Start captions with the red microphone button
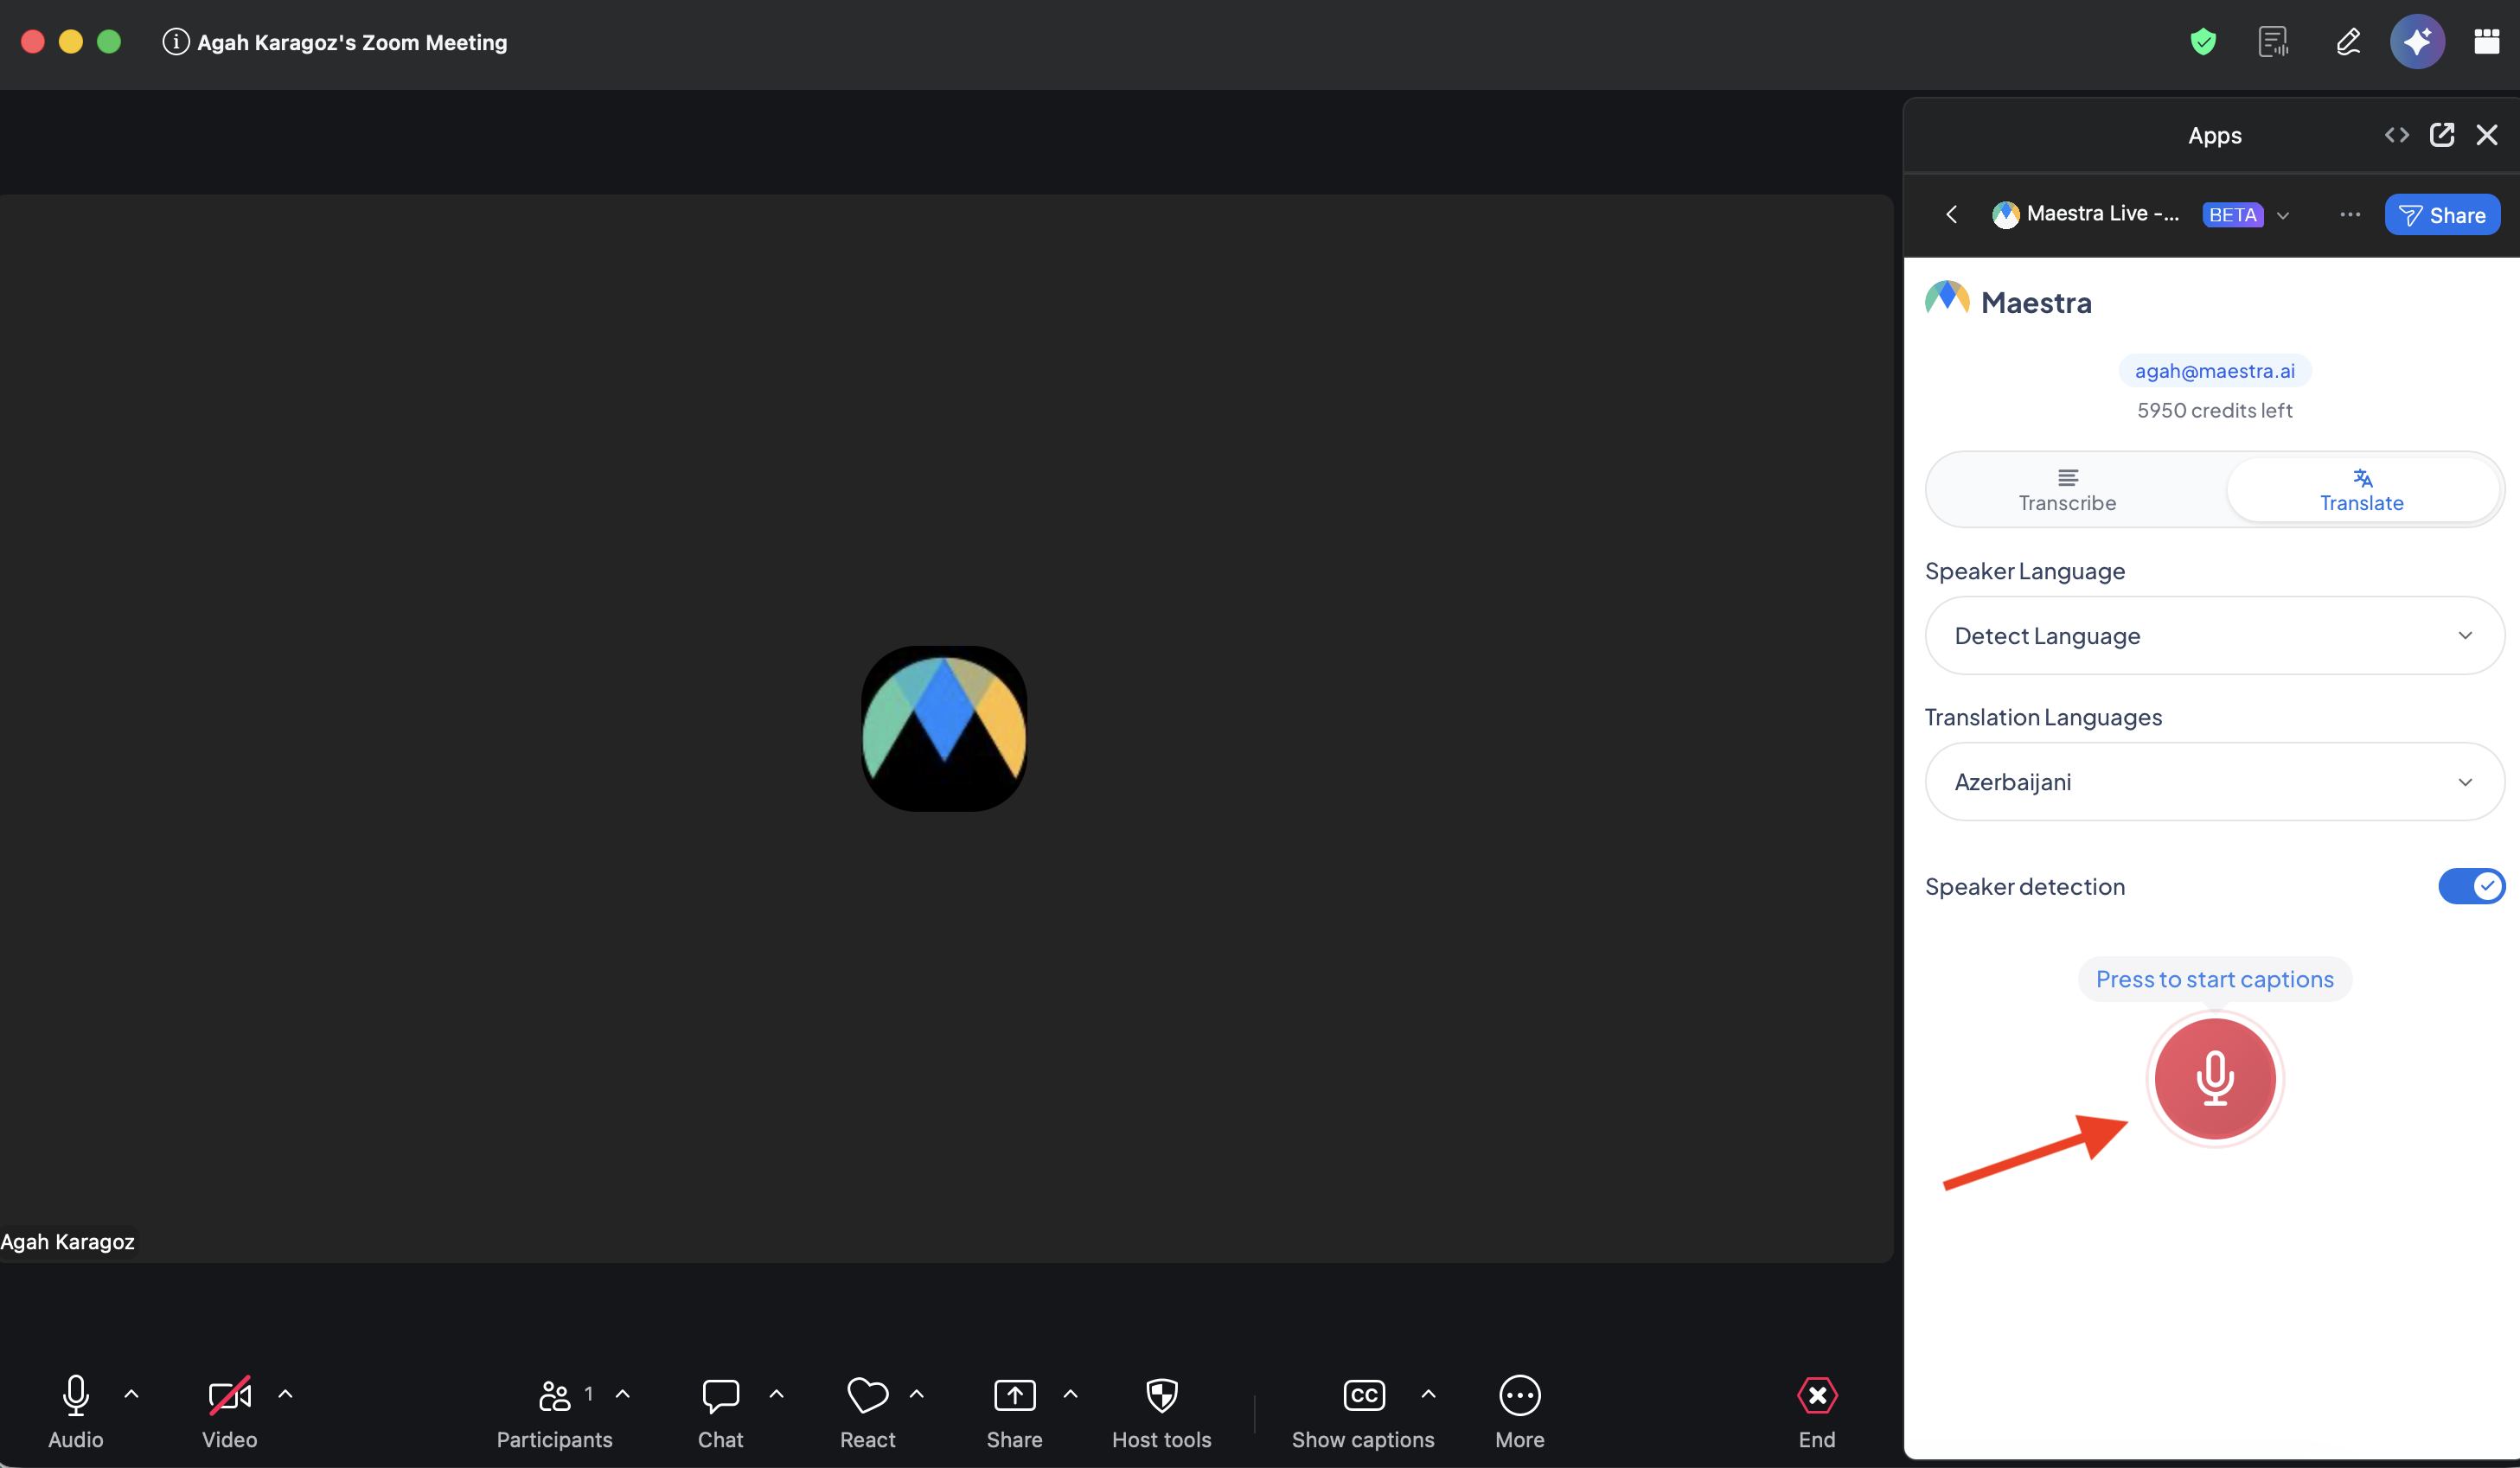2520x1468 pixels. (x=2214, y=1079)
